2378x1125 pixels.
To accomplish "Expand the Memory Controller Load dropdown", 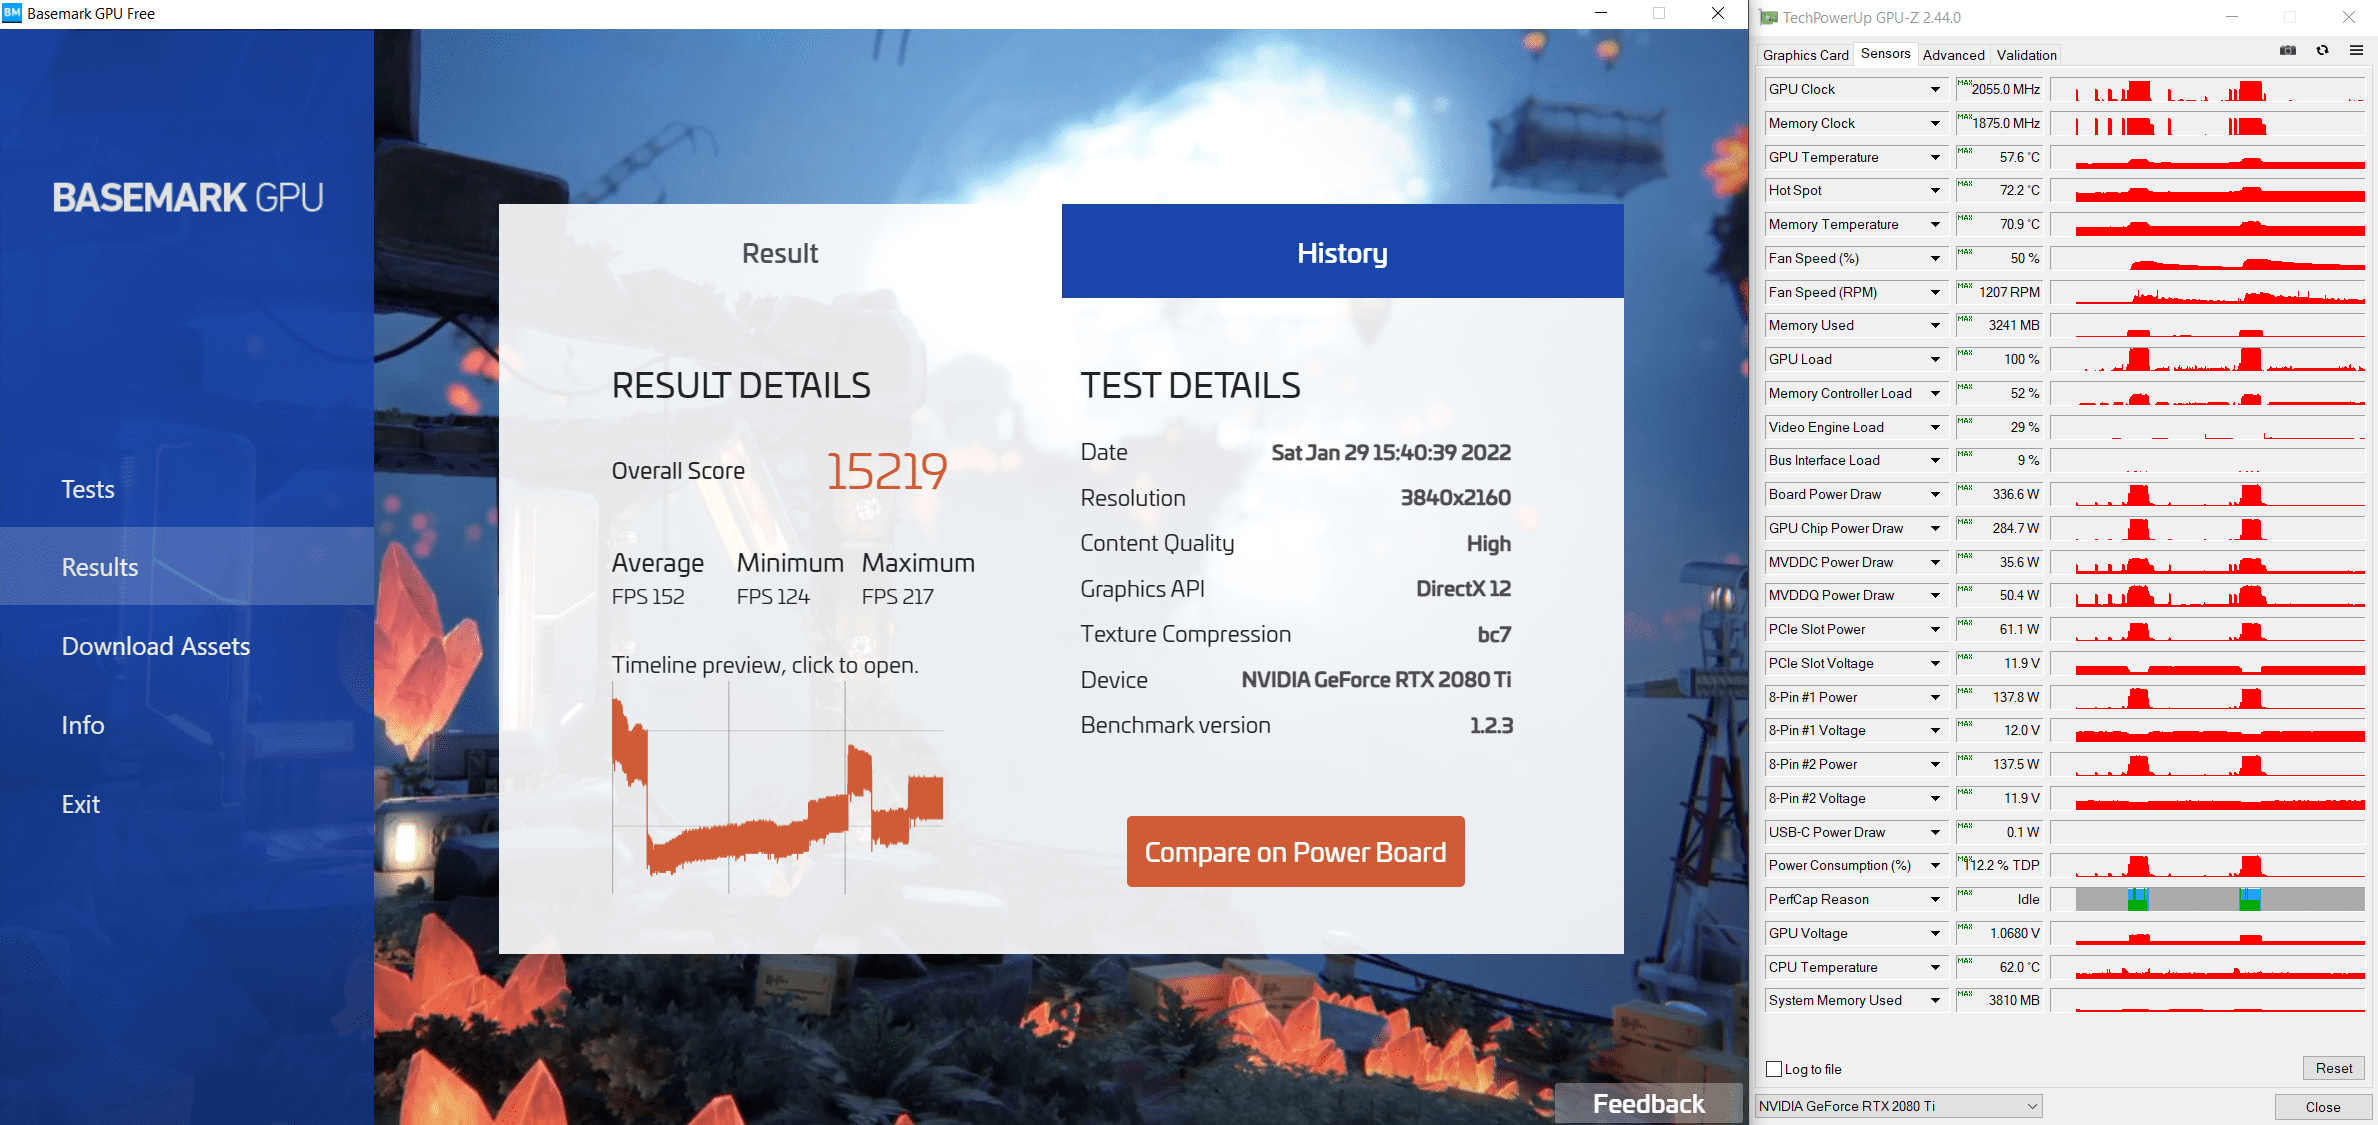I will [x=1935, y=394].
